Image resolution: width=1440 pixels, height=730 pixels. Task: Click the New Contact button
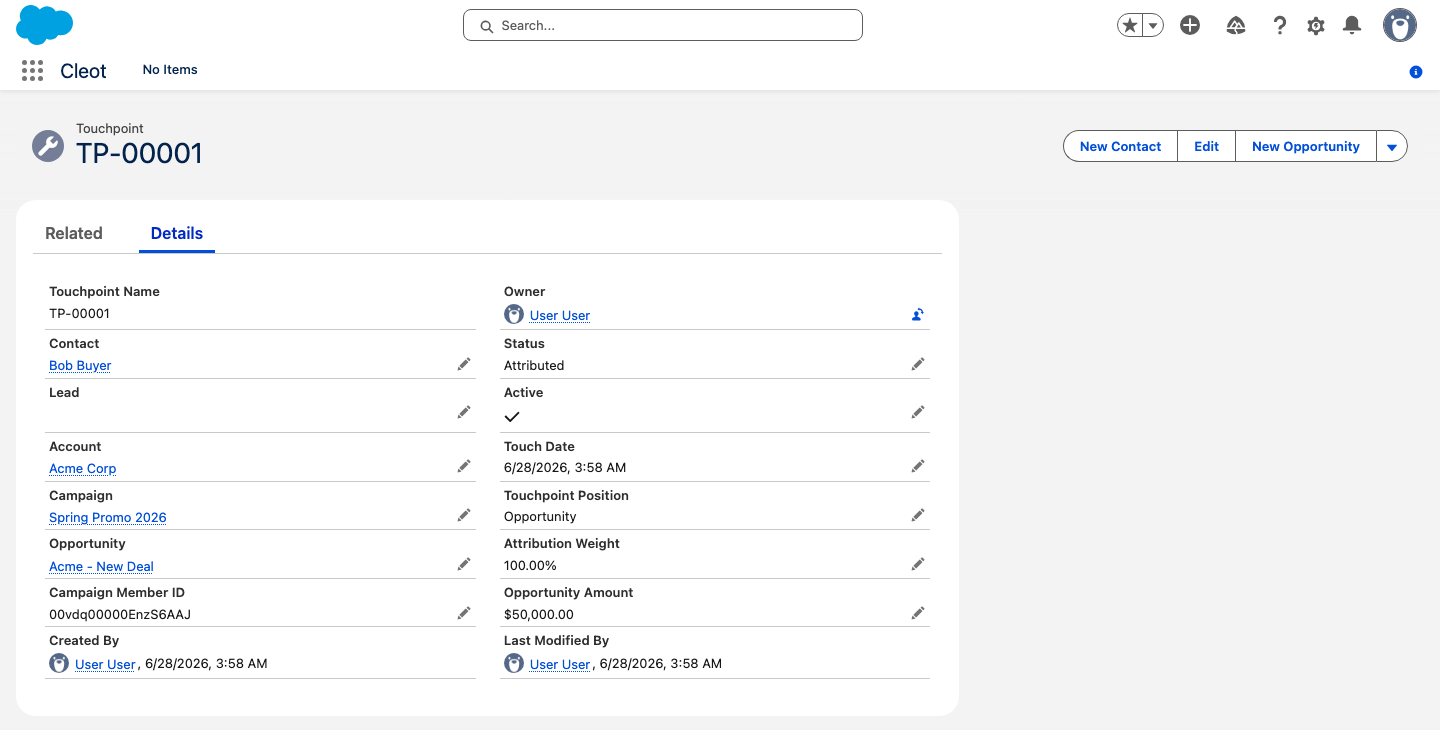[1120, 146]
